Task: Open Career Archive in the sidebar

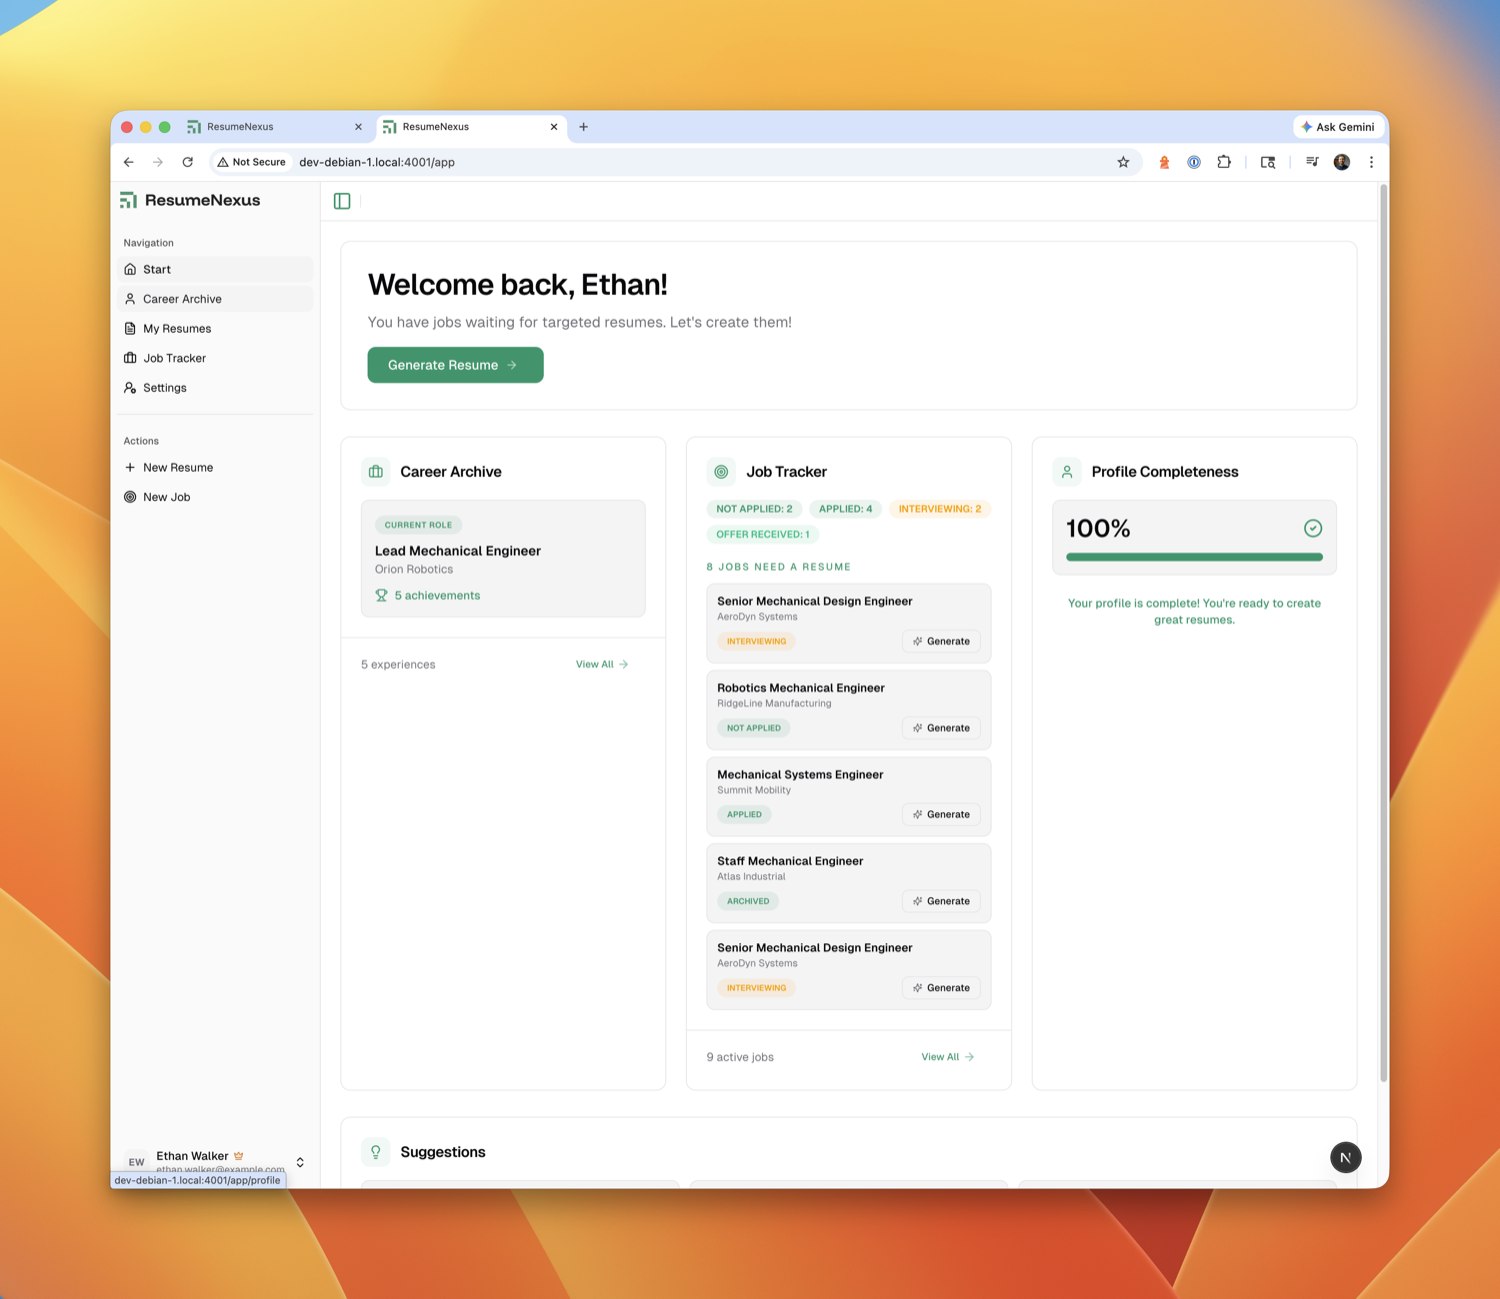Action: [182, 299]
